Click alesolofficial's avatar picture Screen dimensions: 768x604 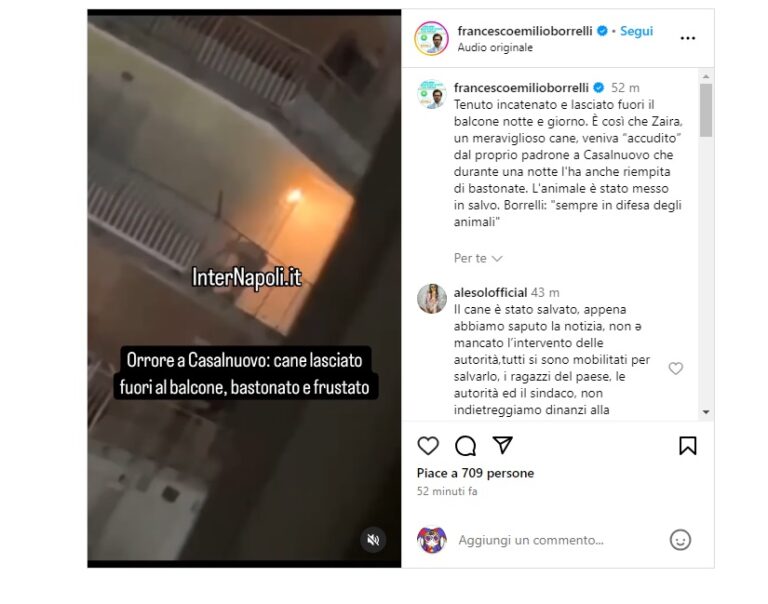coord(432,298)
